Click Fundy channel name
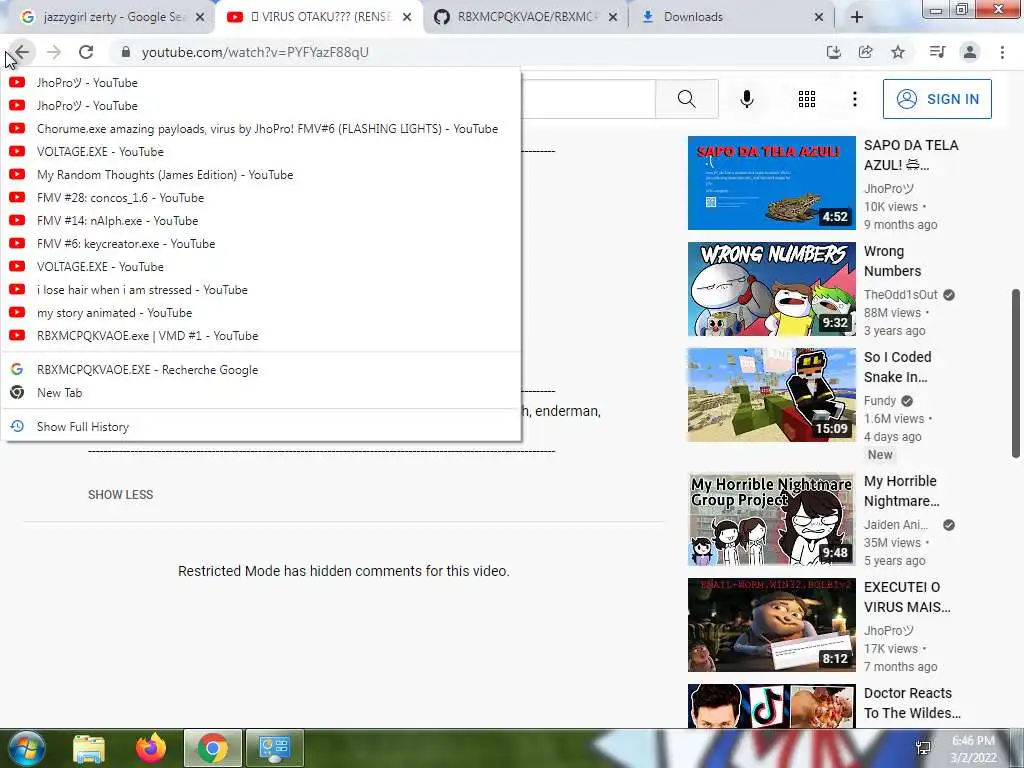This screenshot has height=768, width=1024. pyautogui.click(x=880, y=400)
